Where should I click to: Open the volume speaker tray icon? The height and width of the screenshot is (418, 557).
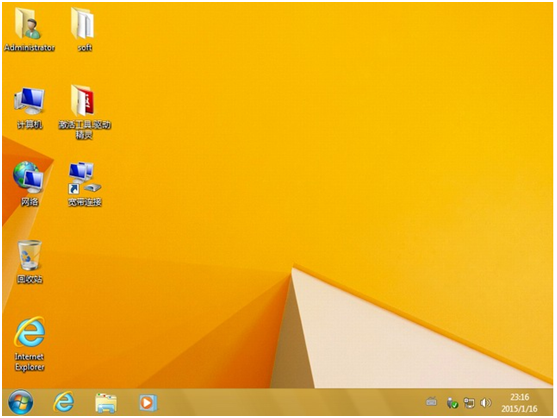click(x=486, y=403)
